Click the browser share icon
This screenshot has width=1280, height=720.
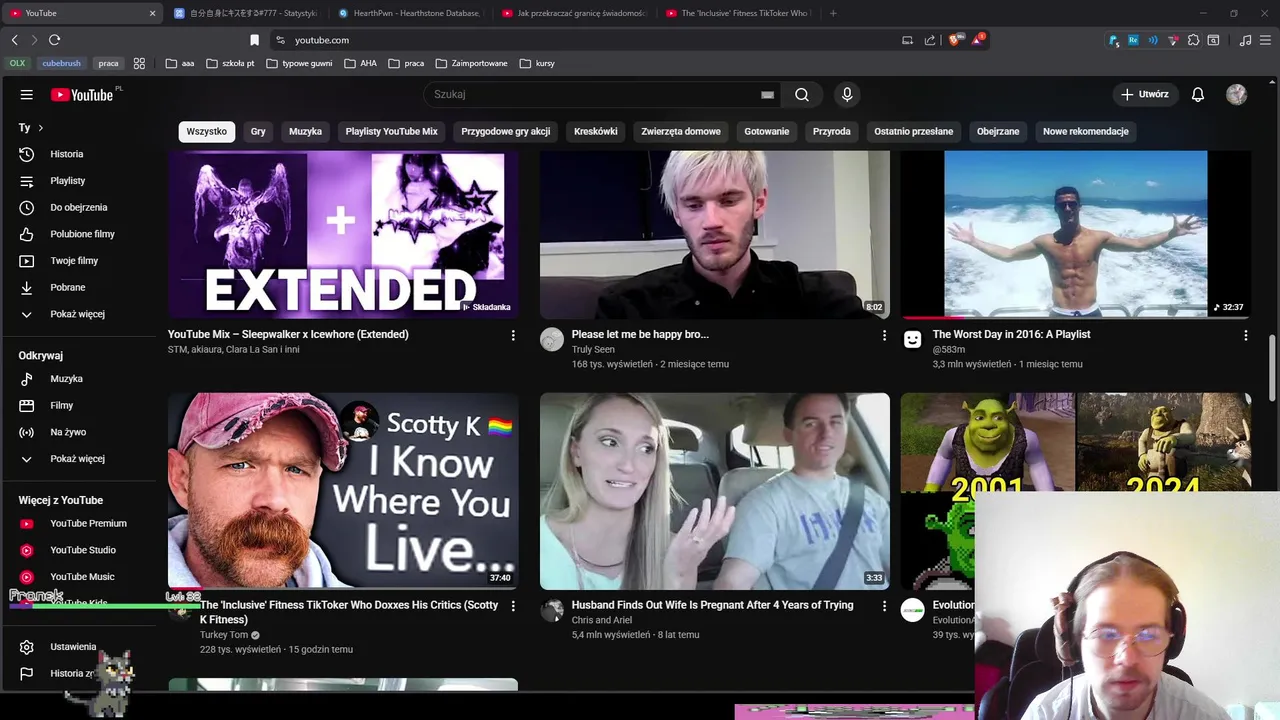930,40
